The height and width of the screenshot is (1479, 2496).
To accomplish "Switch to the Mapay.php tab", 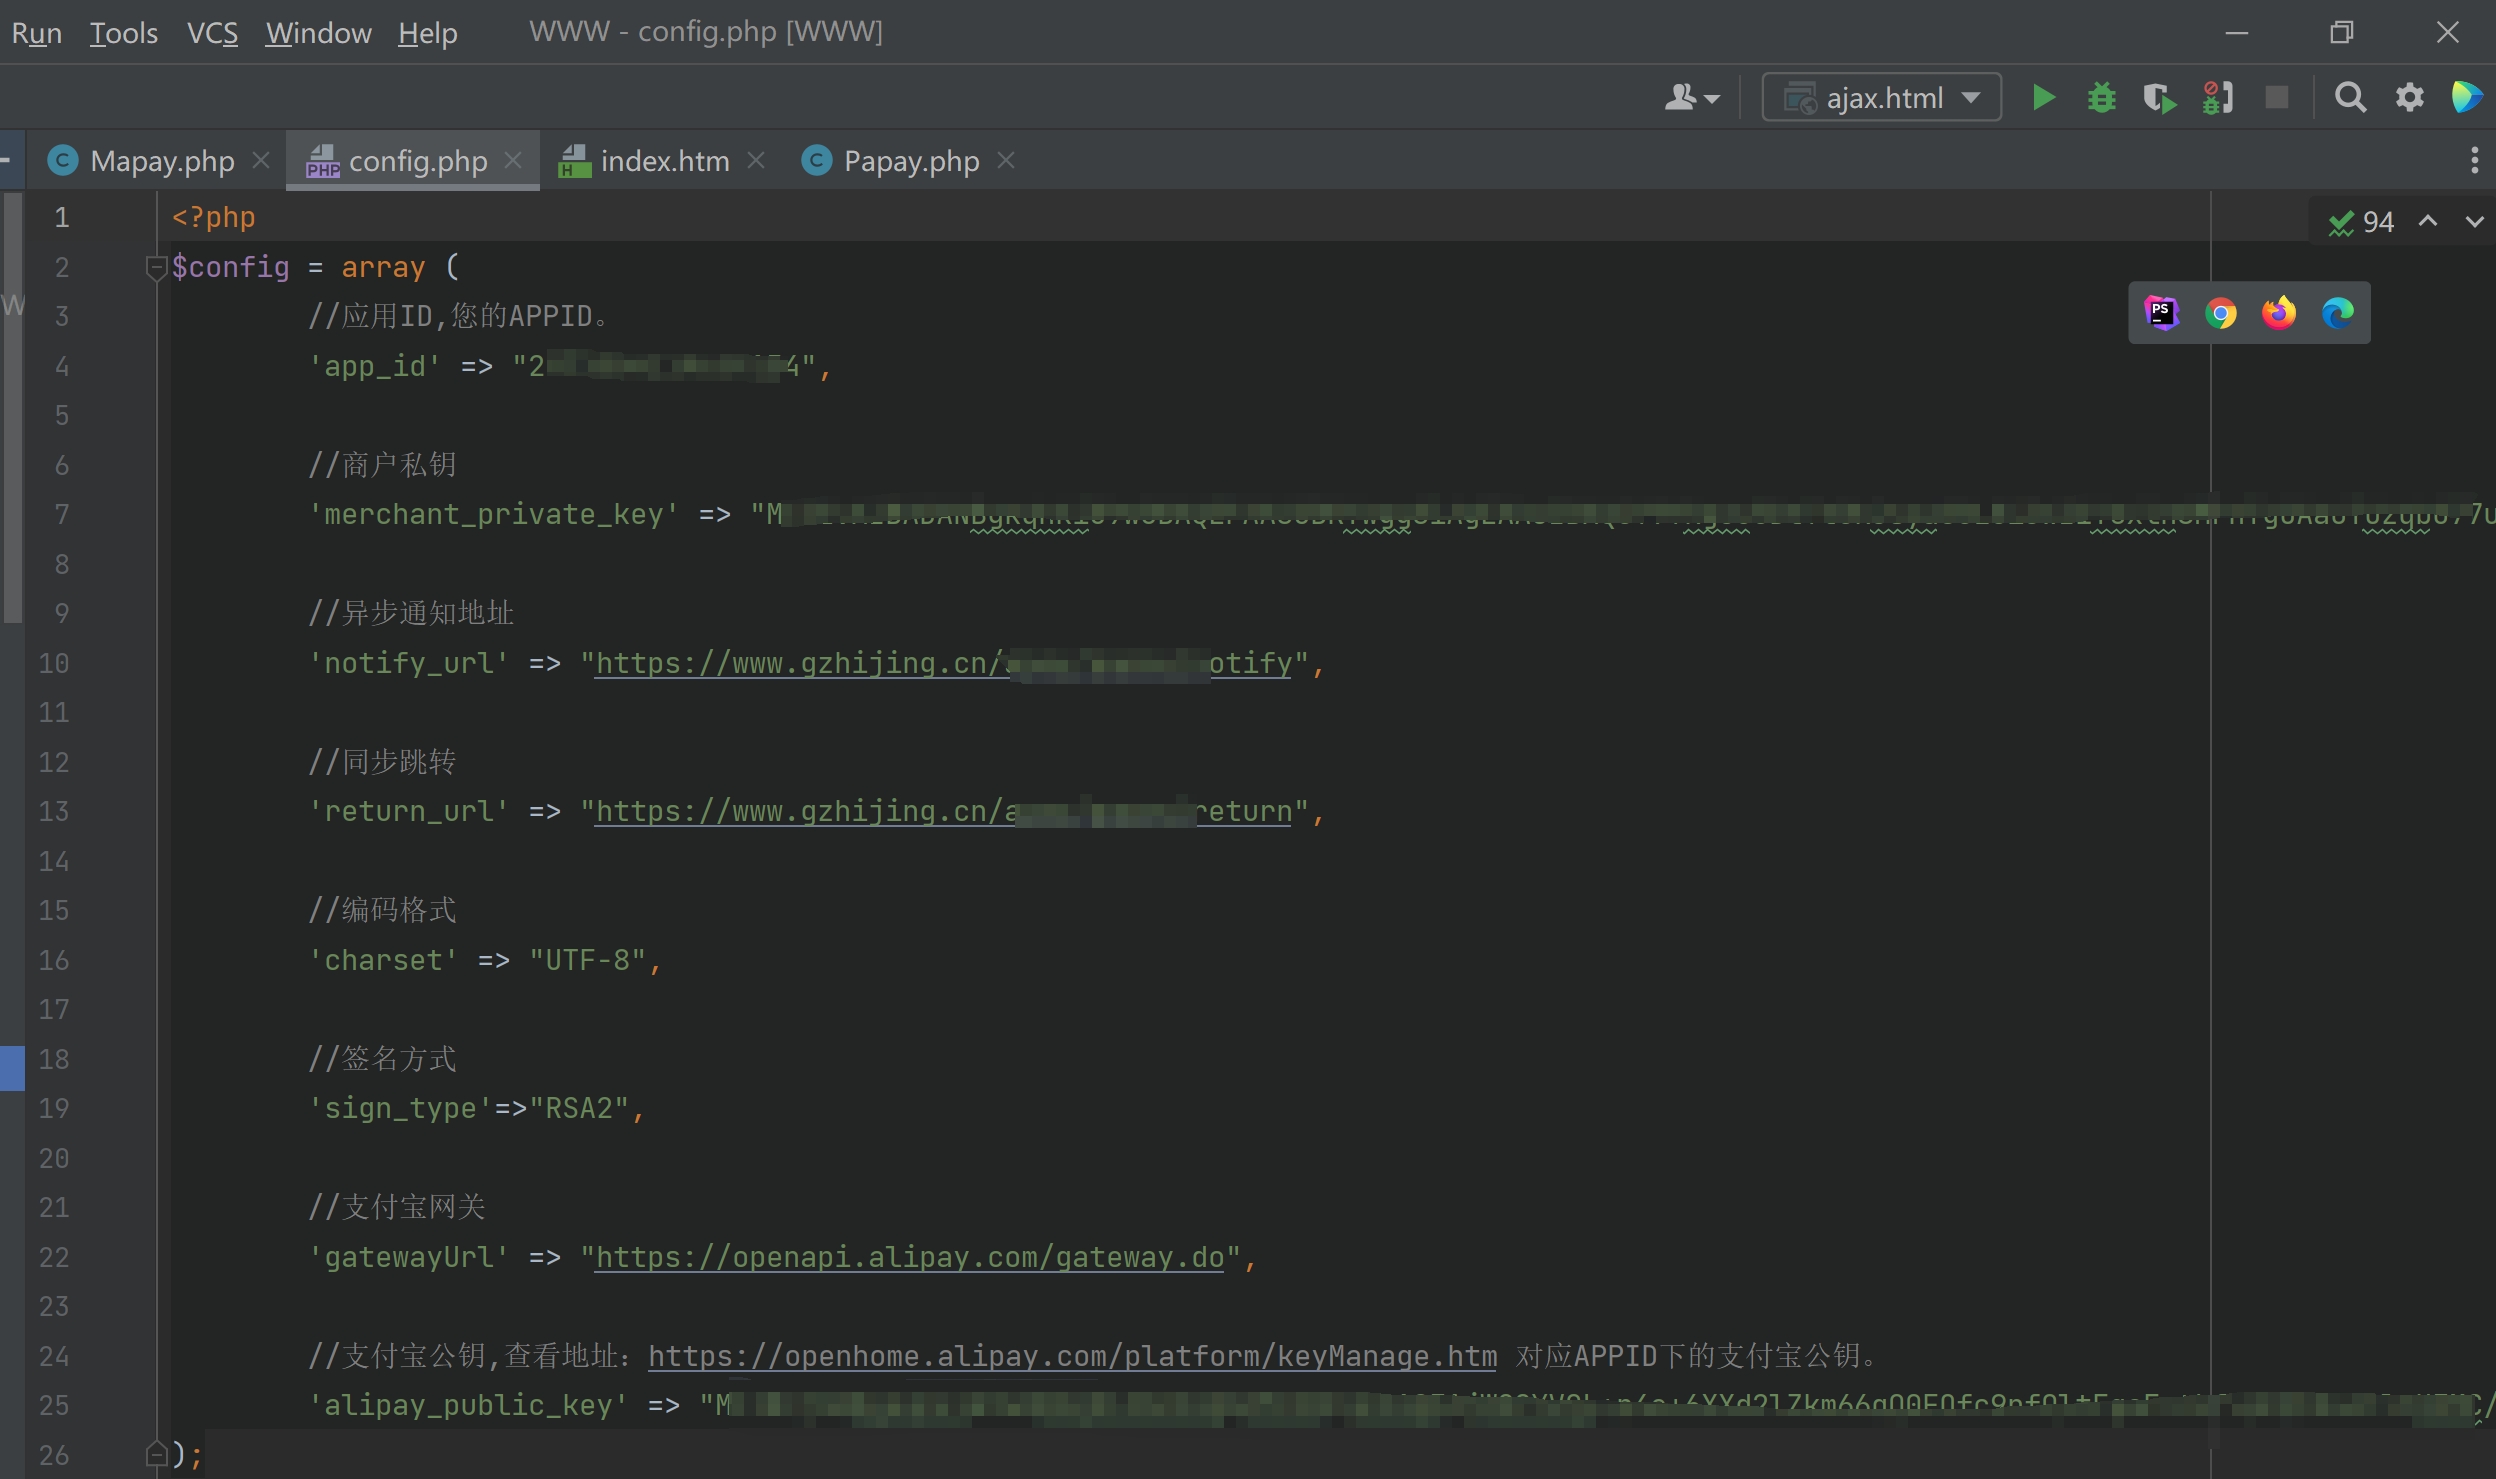I will click(161, 161).
